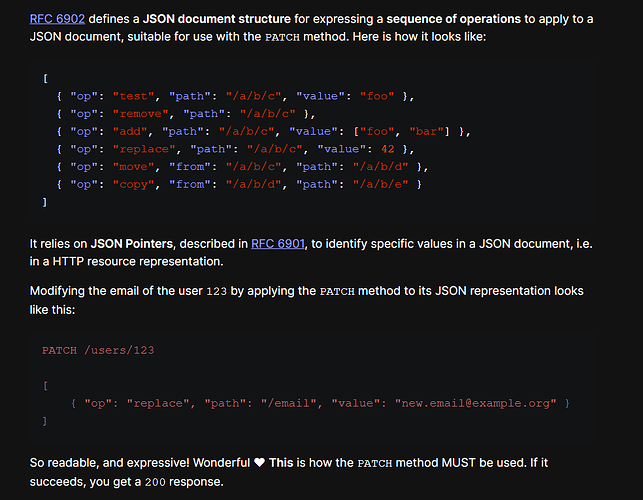Click the "/email" path in second snippet

(x=283, y=403)
